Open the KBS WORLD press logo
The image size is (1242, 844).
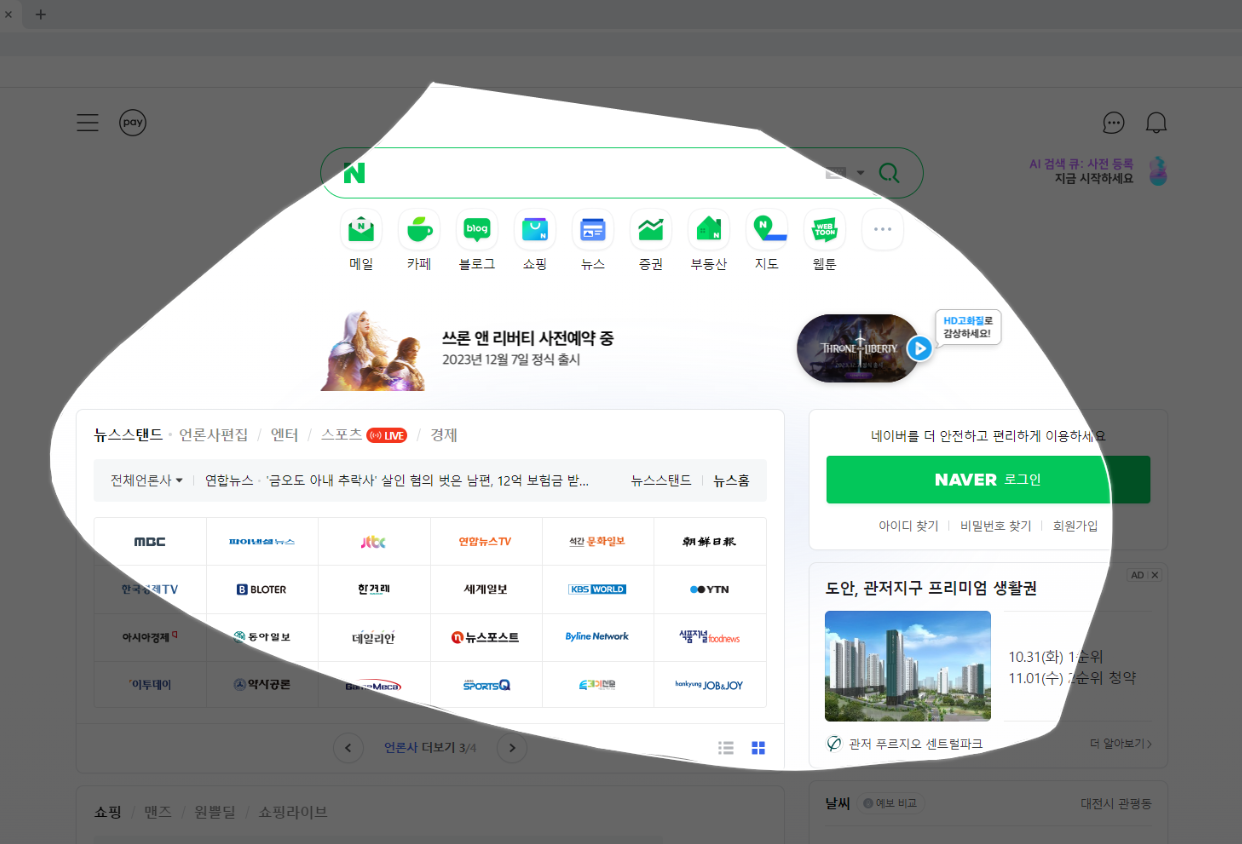coord(598,589)
